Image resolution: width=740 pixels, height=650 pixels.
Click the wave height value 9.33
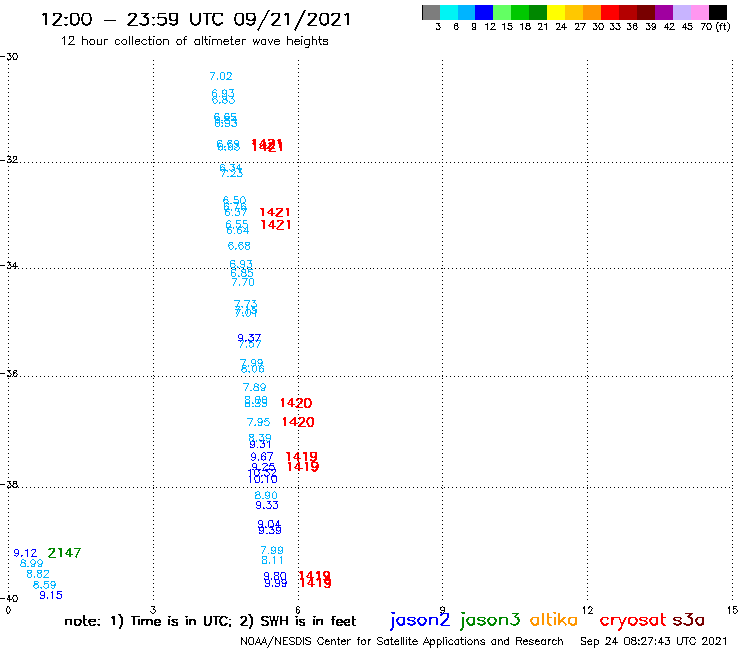[x=267, y=505]
